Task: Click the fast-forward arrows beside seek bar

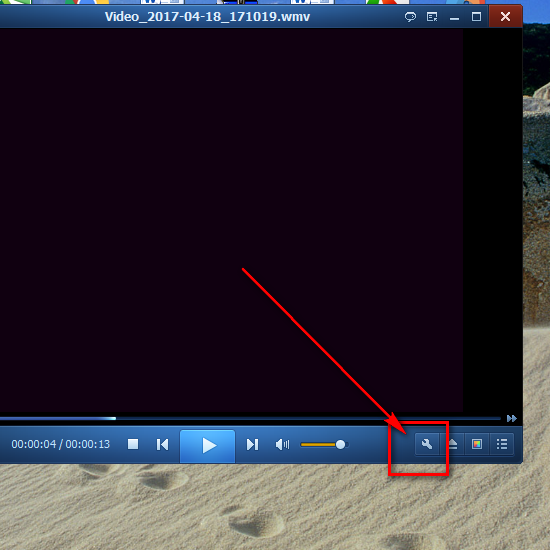Action: 512,418
